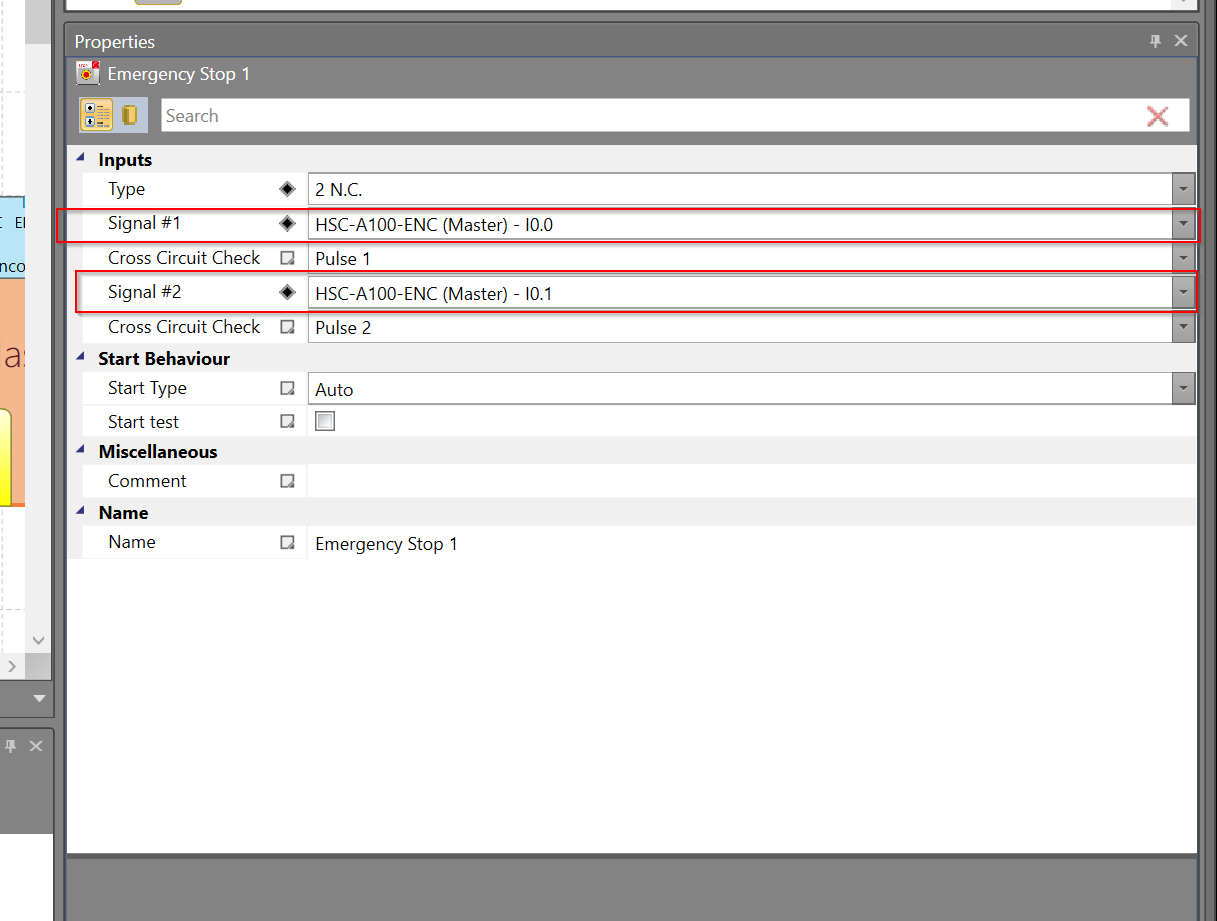Click the square marker beside Pulse 1 row
1217x921 pixels.
(x=287, y=258)
